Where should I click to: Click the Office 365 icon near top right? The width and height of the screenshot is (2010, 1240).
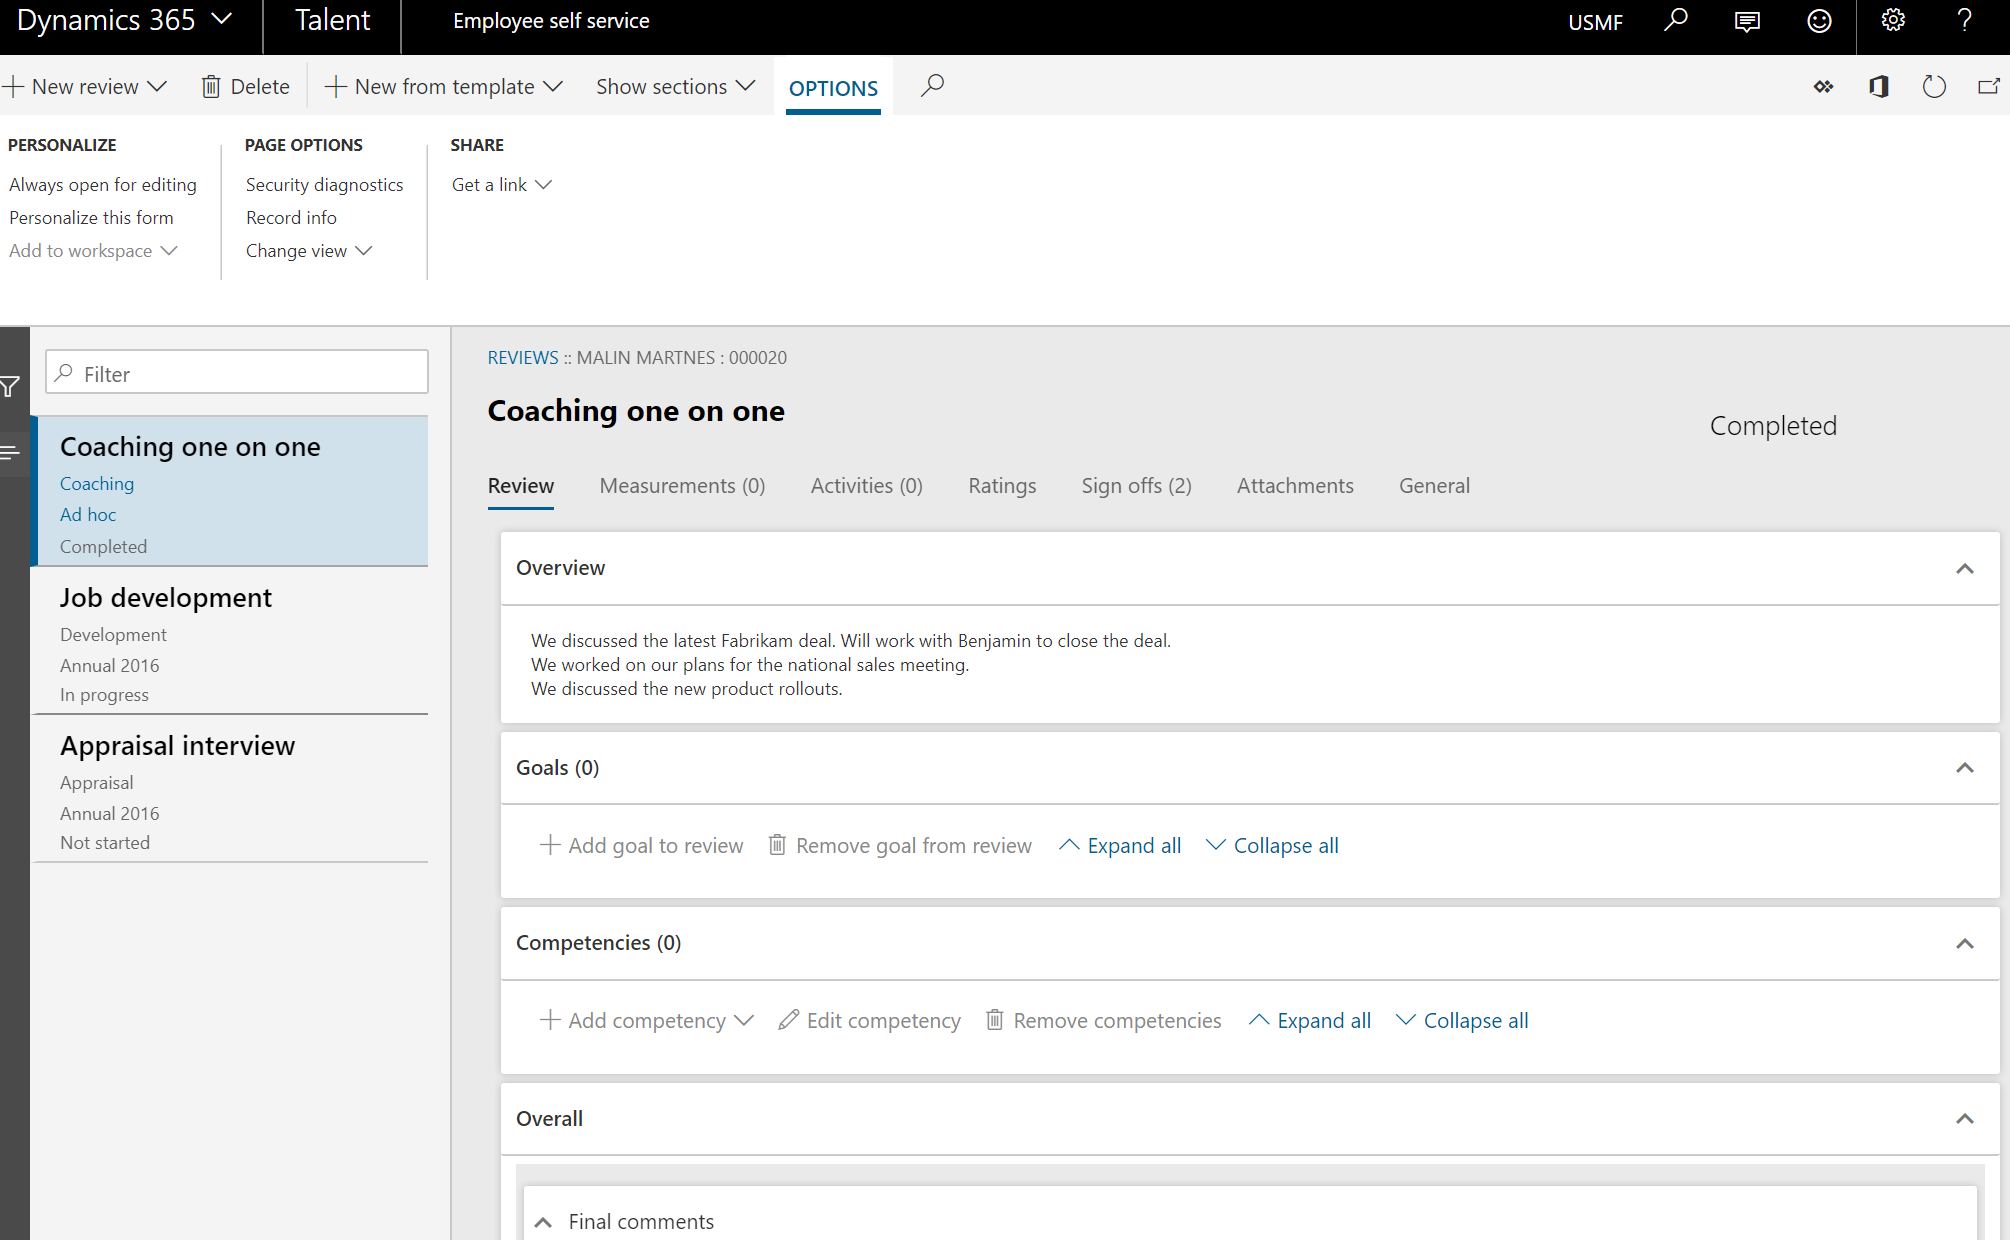pos(1878,86)
